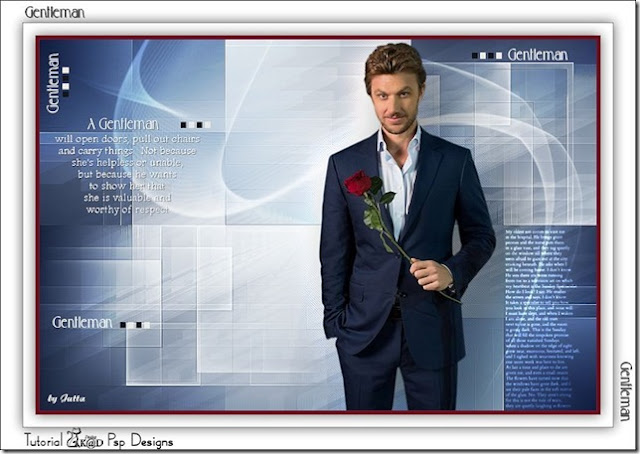Click the line 'worthy of respect'

(127, 210)
